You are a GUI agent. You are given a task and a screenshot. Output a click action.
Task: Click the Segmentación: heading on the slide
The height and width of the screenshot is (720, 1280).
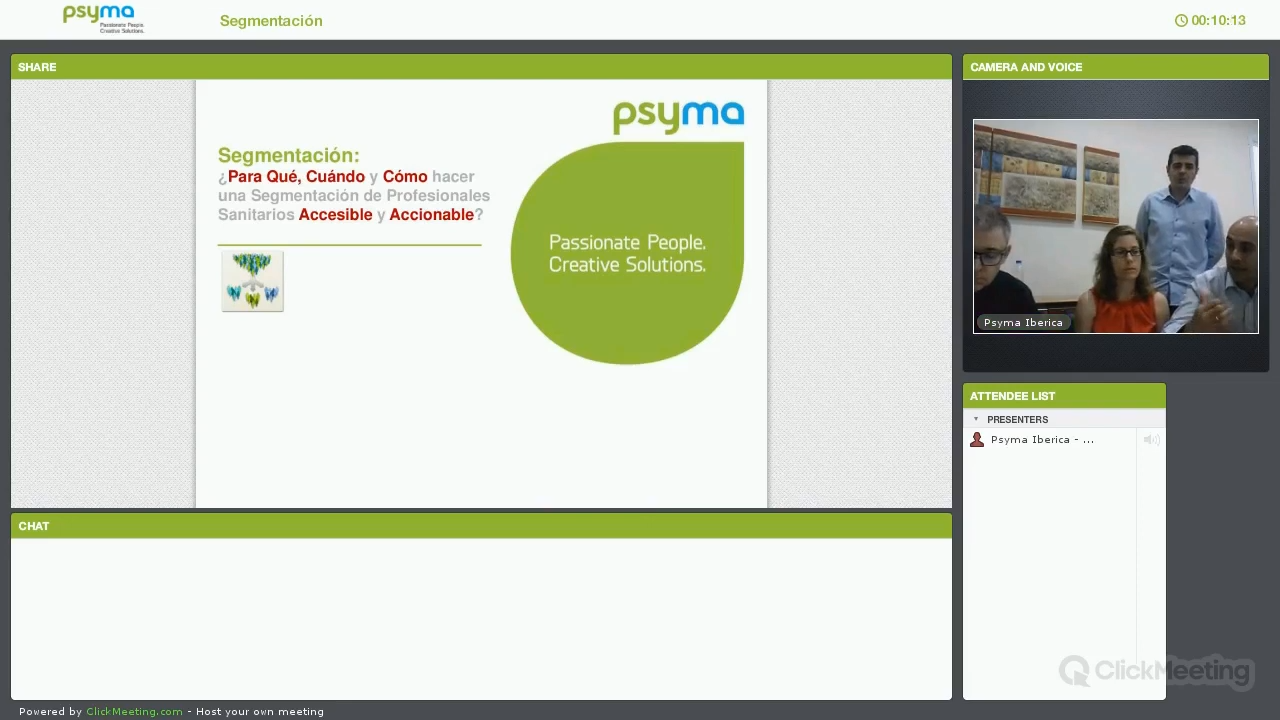288,155
